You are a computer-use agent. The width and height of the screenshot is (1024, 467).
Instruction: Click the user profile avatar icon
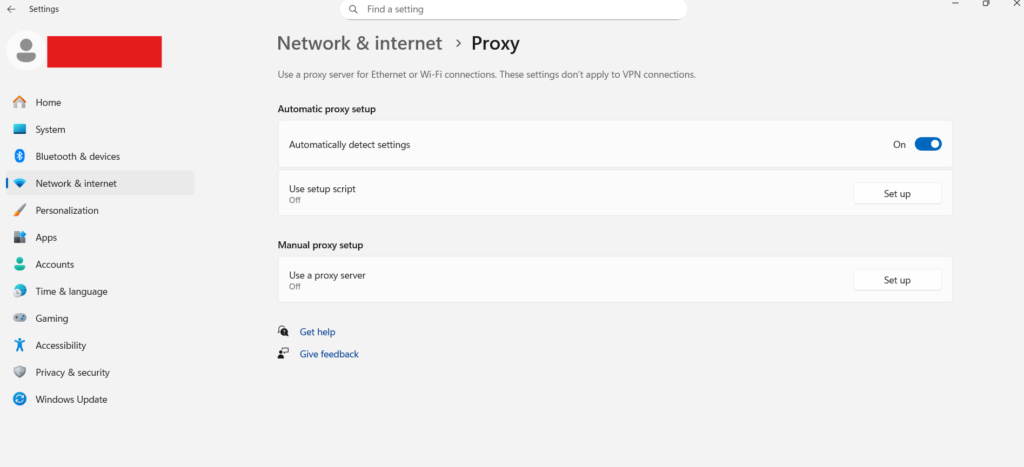[x=26, y=50]
